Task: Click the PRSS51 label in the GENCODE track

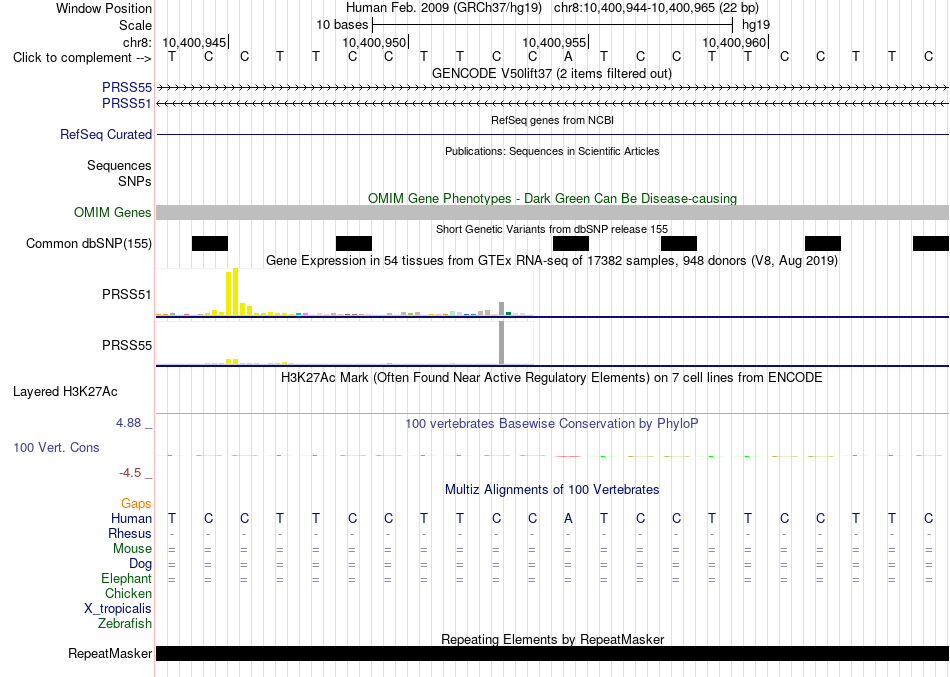Action: [x=127, y=104]
